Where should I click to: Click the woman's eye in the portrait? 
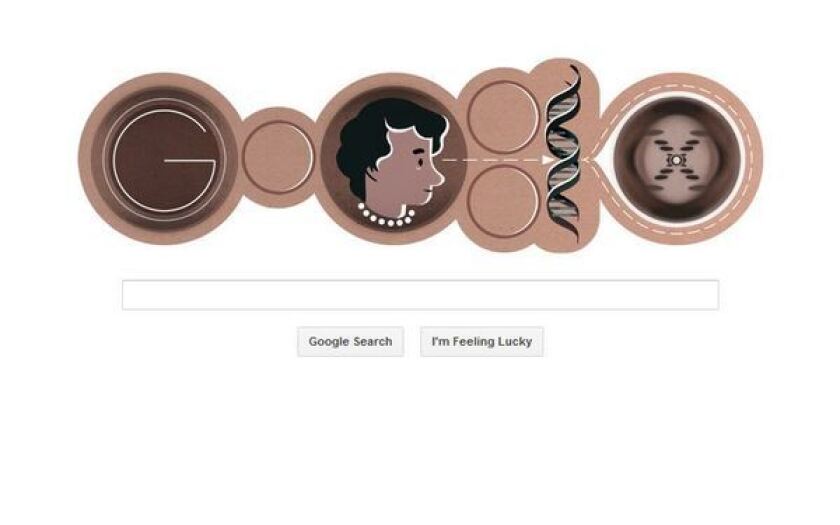point(418,160)
